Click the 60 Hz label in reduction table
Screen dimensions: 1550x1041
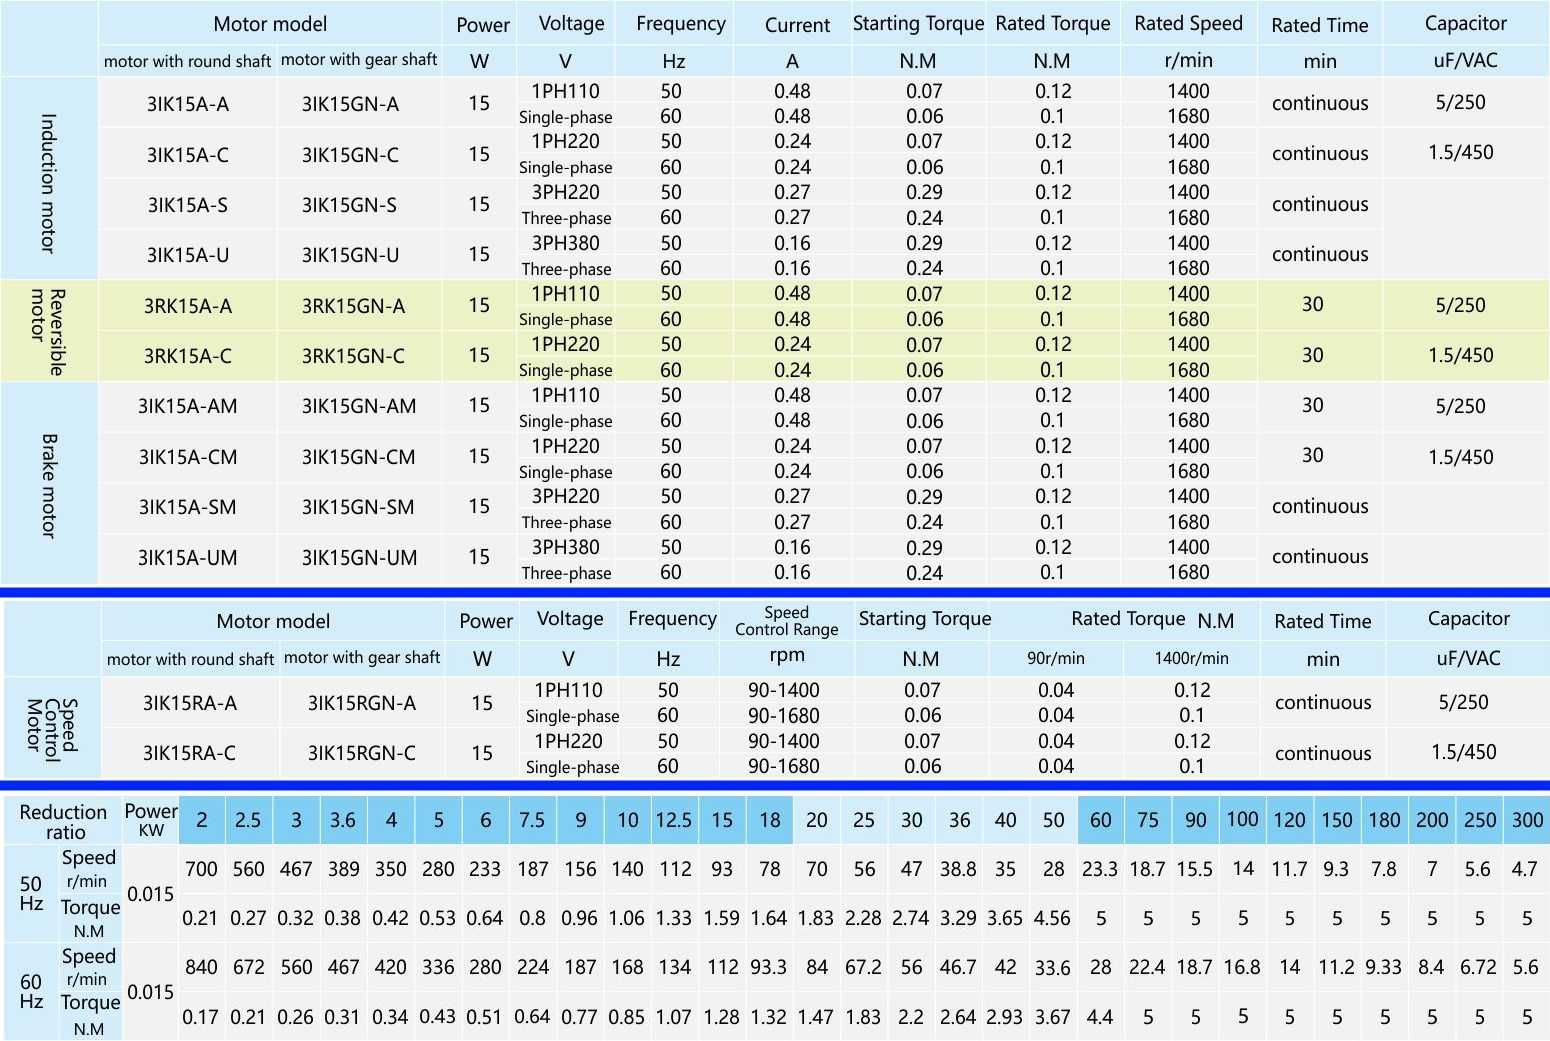click(31, 991)
